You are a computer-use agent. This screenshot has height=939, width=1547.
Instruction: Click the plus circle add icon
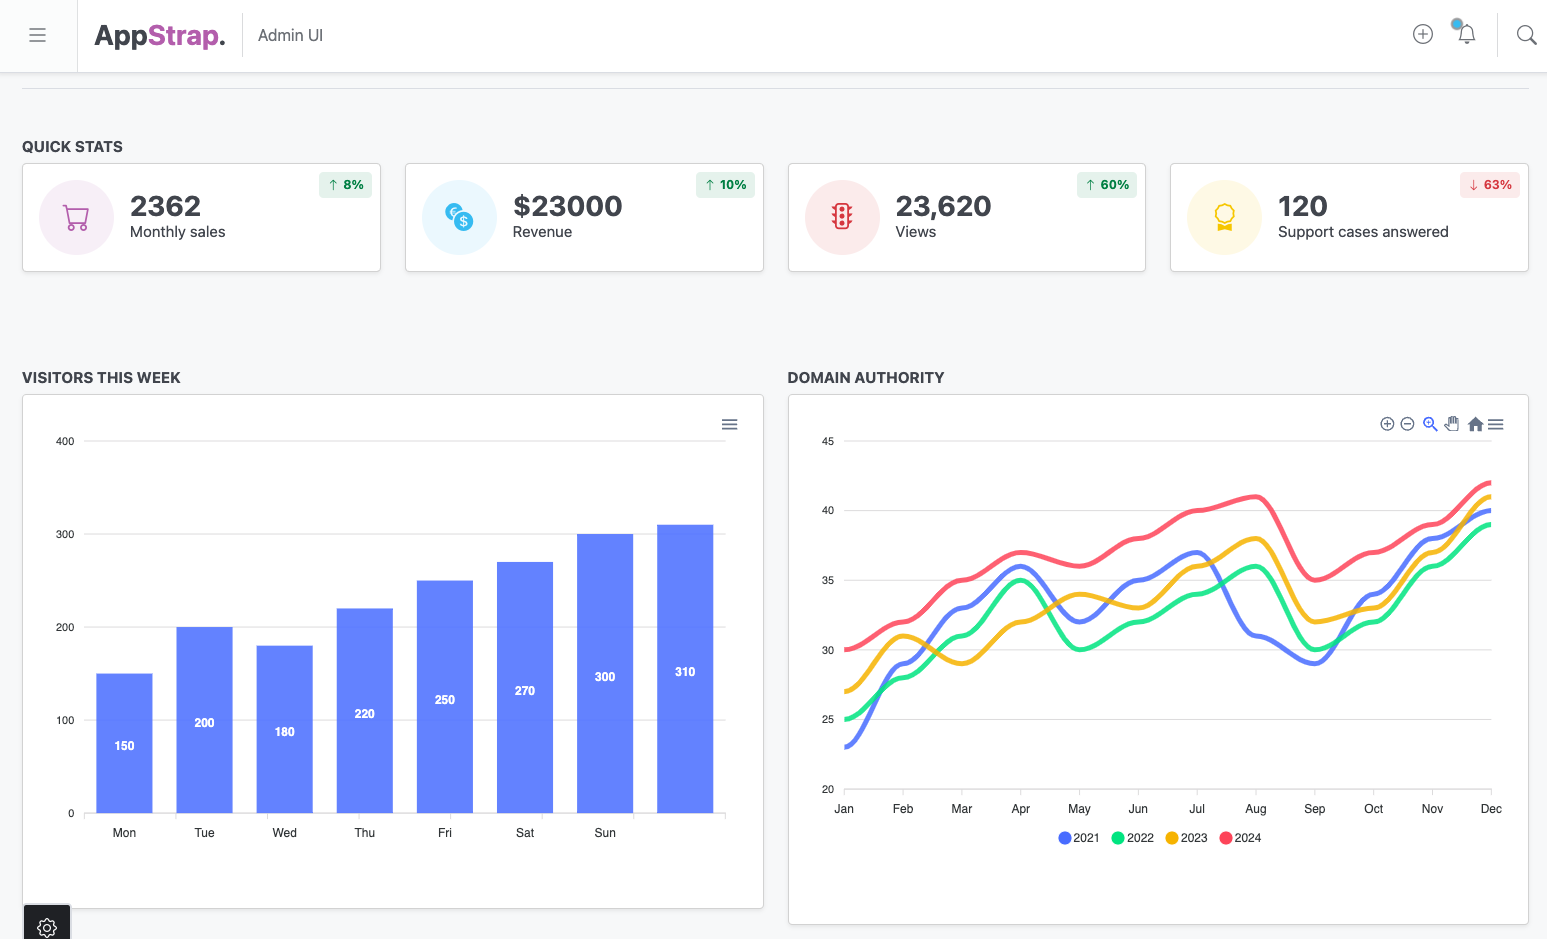(1423, 34)
